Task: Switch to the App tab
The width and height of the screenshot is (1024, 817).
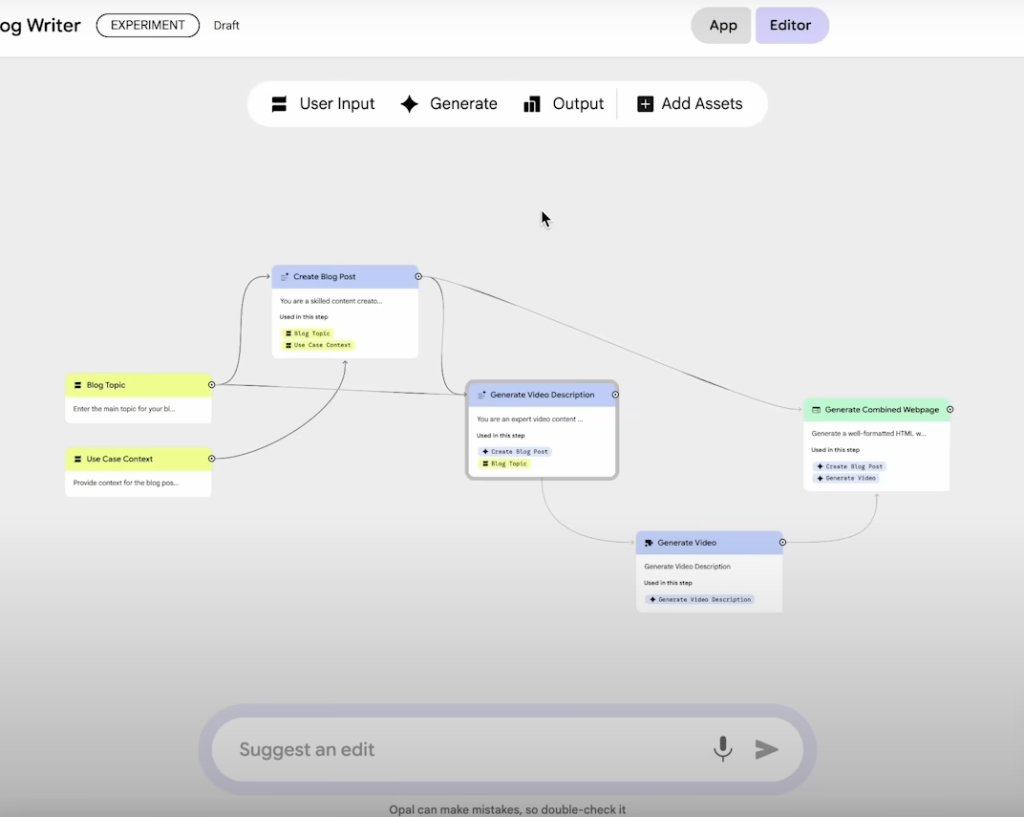Action: pos(721,25)
